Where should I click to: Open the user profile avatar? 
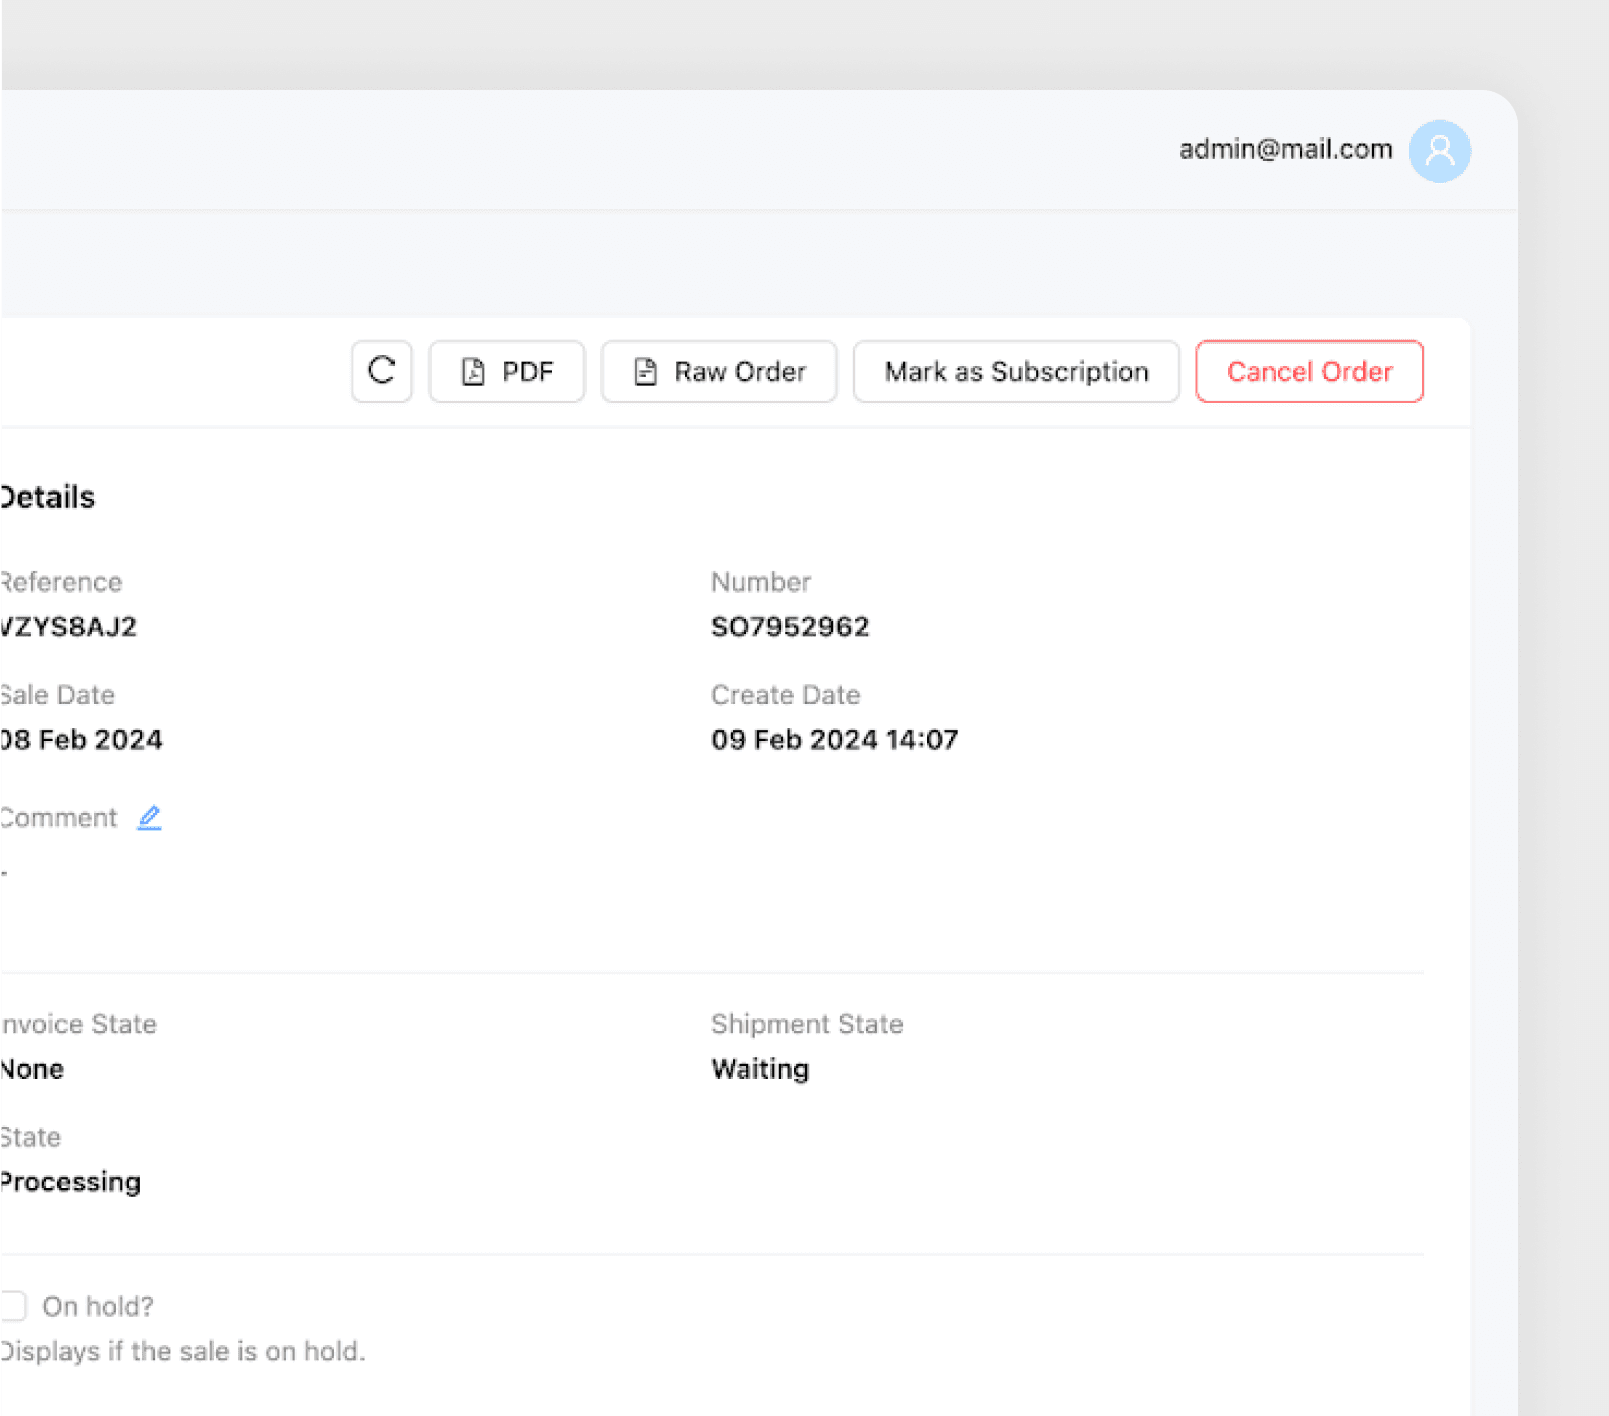(1440, 150)
